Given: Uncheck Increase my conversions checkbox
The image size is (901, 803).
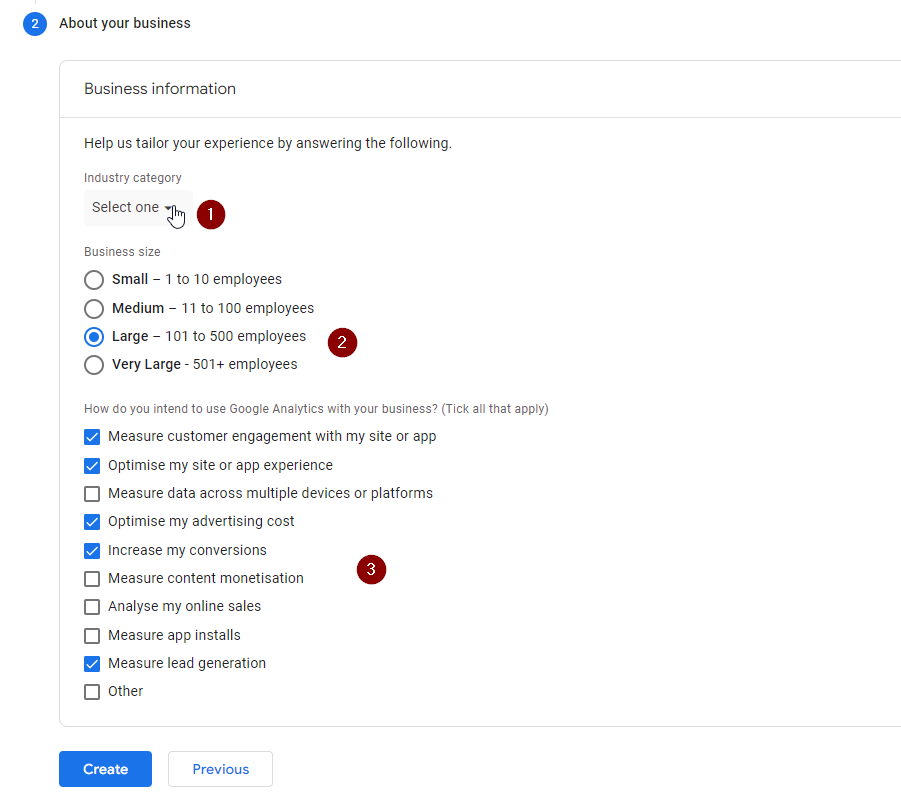Looking at the screenshot, I should [x=92, y=551].
